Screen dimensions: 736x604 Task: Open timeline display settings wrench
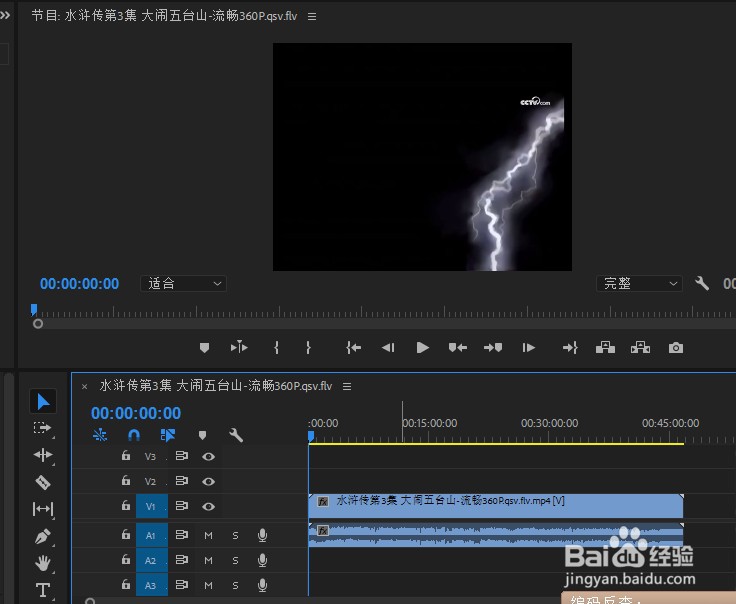click(236, 436)
